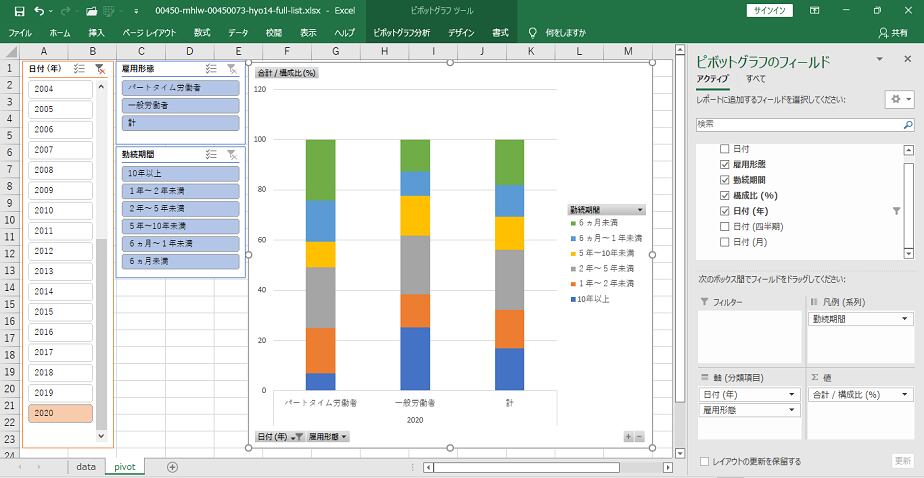The width and height of the screenshot is (924, 478).
Task: Check the 日付 (四半期) field checkbox
Action: pos(724,227)
